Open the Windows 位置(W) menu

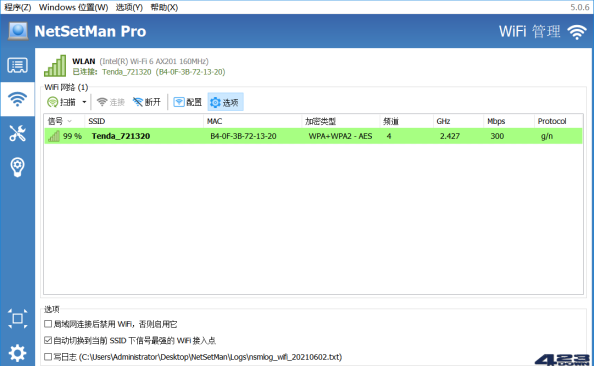click(73, 7)
